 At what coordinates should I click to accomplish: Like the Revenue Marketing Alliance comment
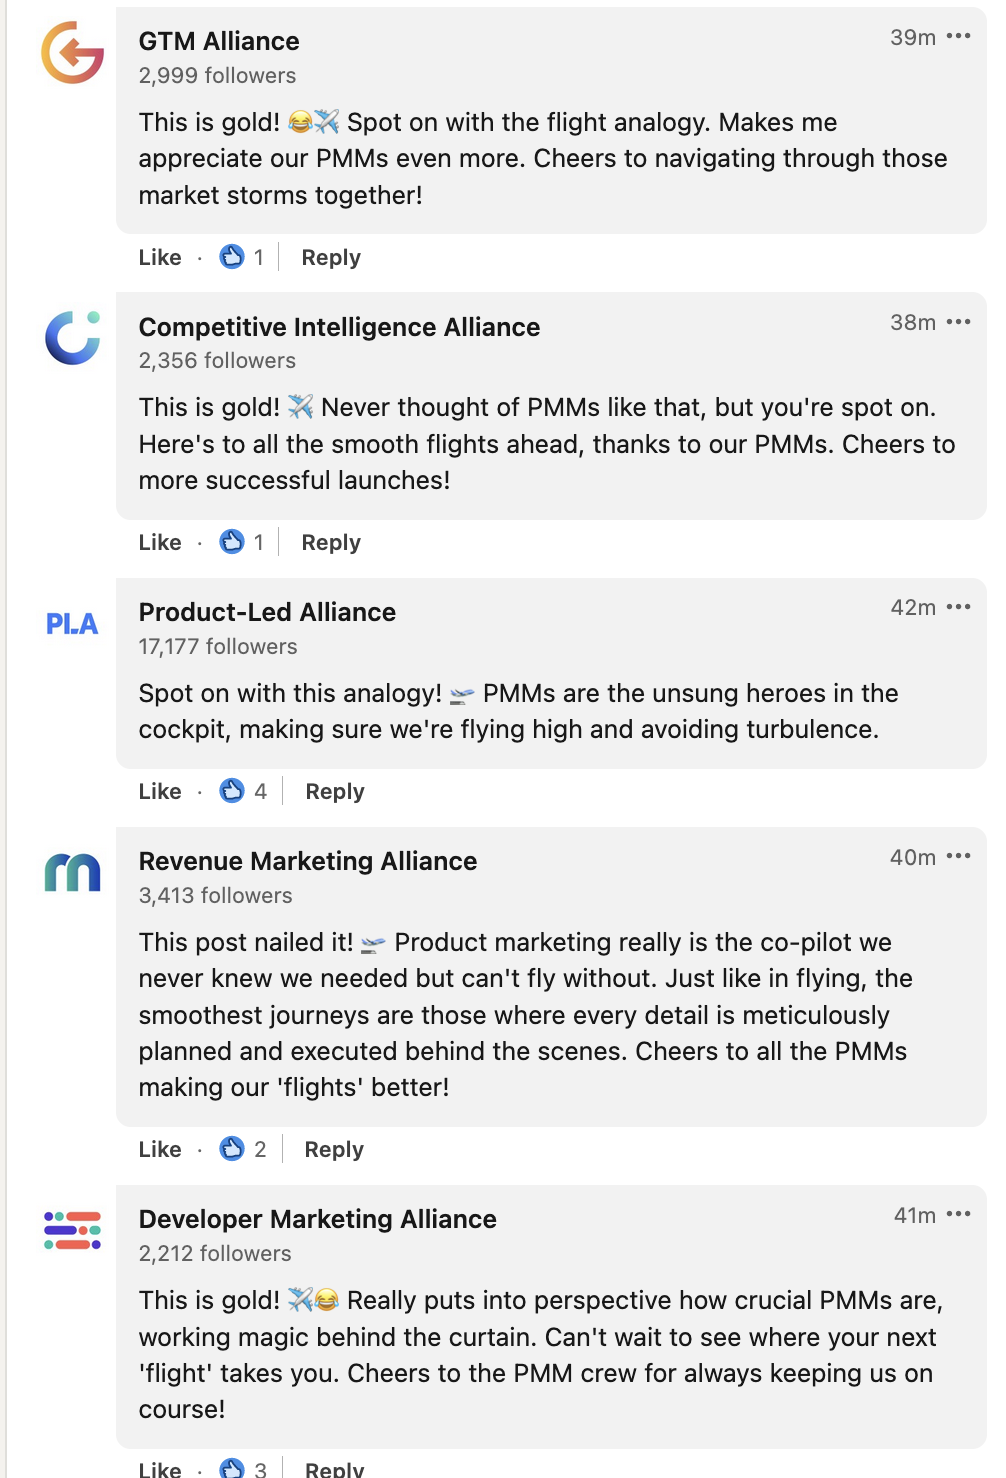coord(160,1149)
